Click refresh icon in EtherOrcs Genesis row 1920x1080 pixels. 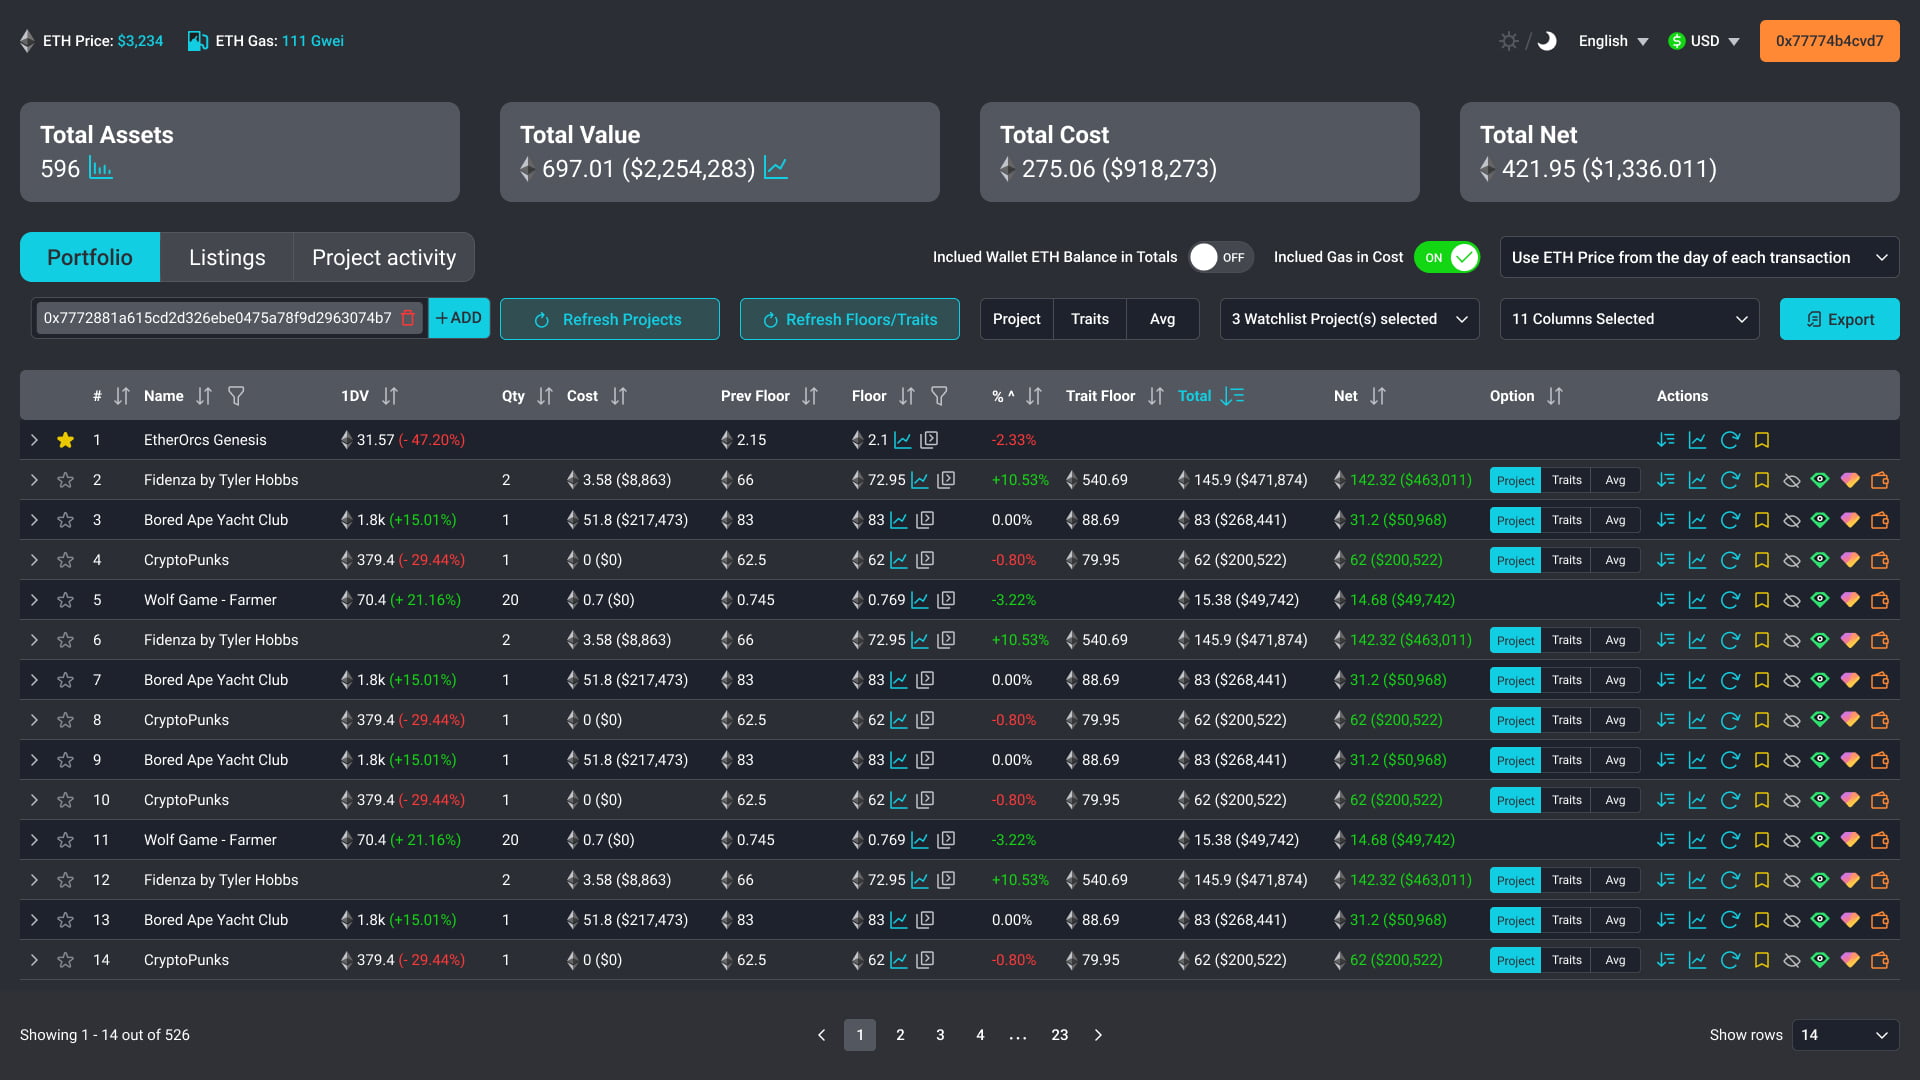1730,440
